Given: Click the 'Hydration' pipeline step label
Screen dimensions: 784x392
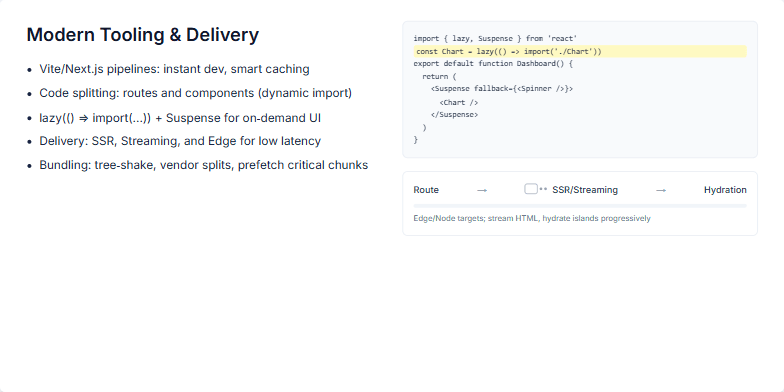Looking at the screenshot, I should coord(725,190).
